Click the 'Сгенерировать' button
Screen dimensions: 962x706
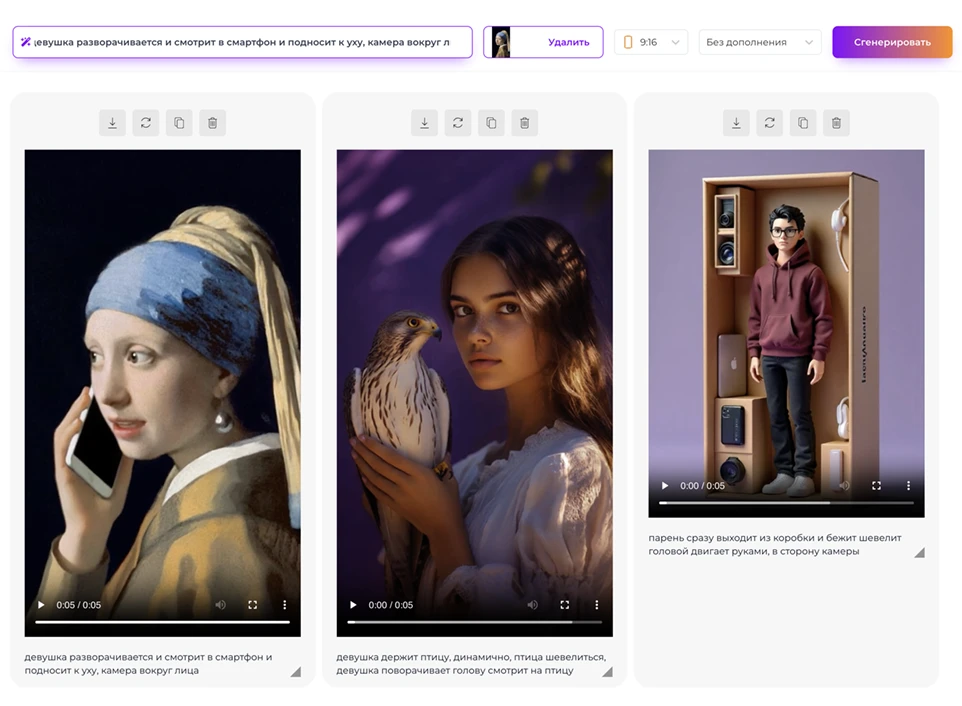892,42
